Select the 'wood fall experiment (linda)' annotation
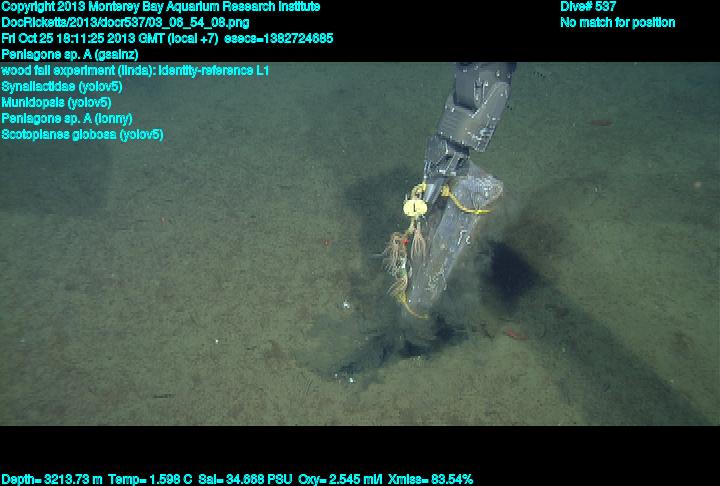The width and height of the screenshot is (720, 486). coord(135,71)
